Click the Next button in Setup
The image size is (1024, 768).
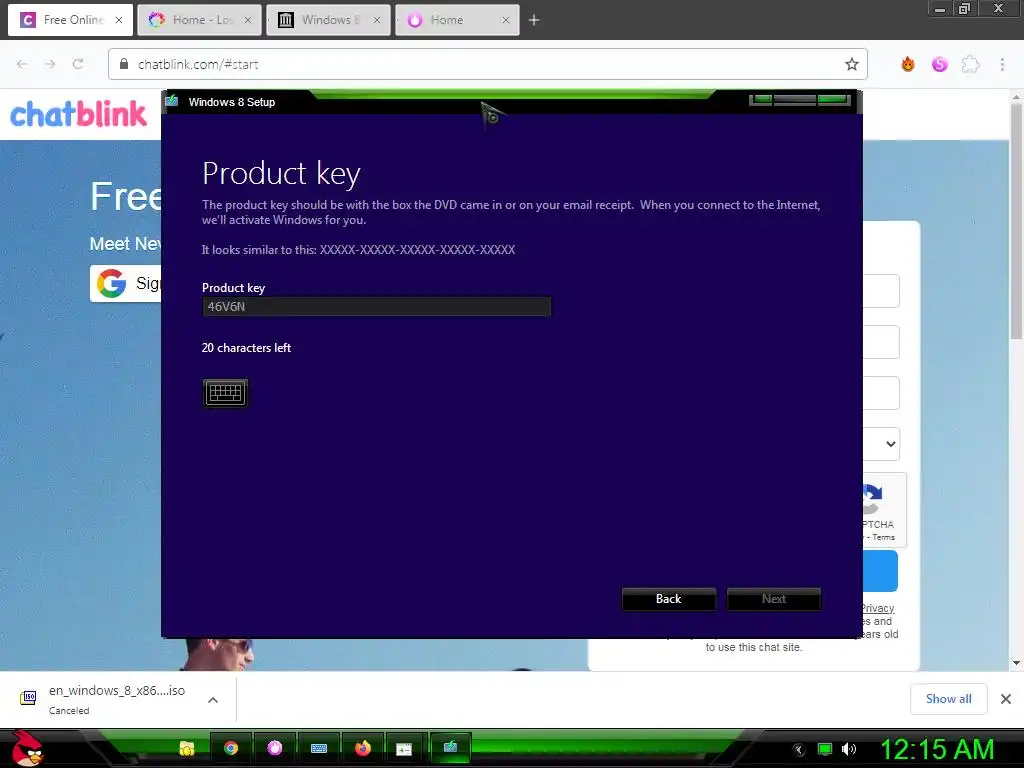point(773,599)
